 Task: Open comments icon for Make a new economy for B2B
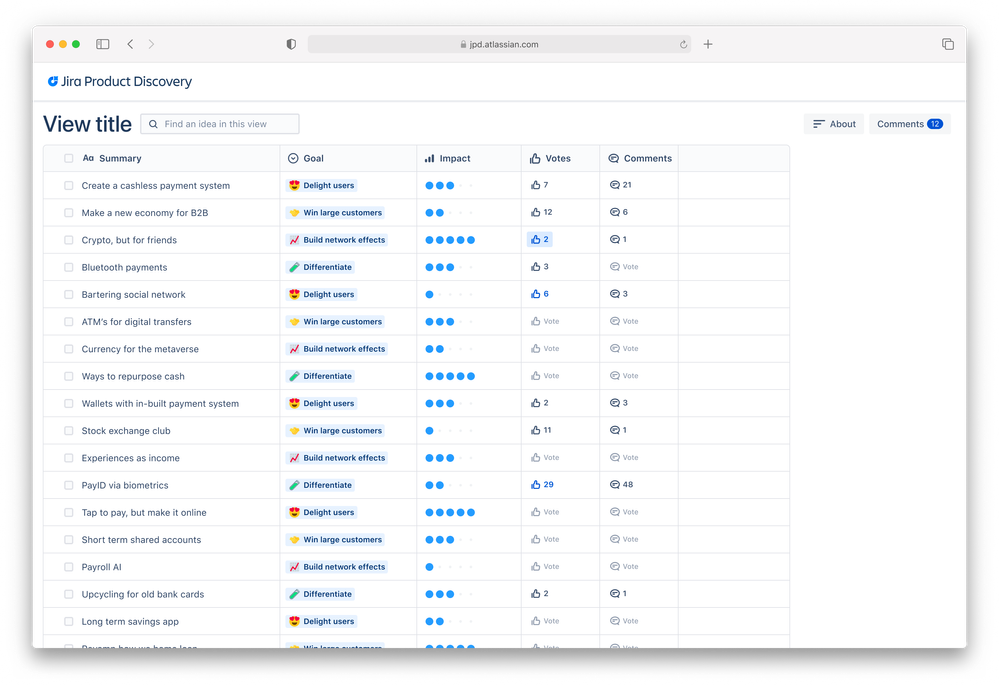[x=615, y=212]
